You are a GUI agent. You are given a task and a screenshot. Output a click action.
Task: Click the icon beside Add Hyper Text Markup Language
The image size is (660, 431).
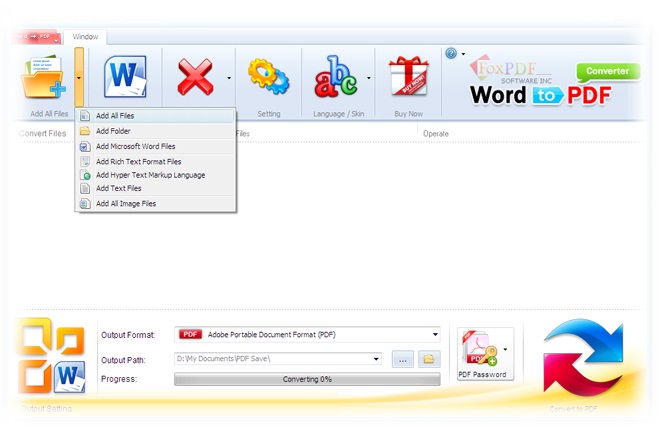(x=85, y=175)
